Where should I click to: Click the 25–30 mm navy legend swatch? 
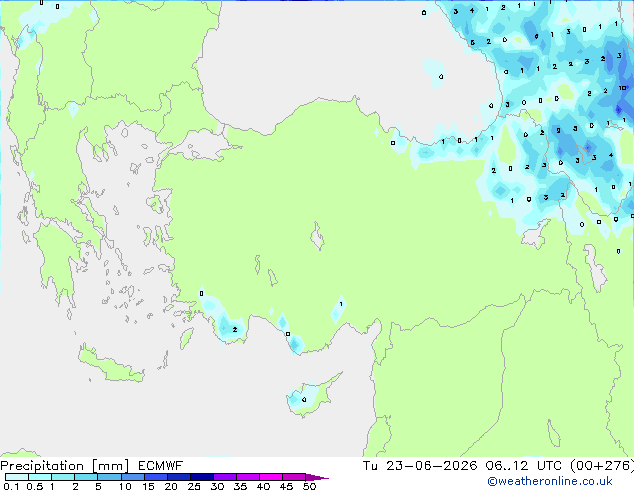[202, 477]
